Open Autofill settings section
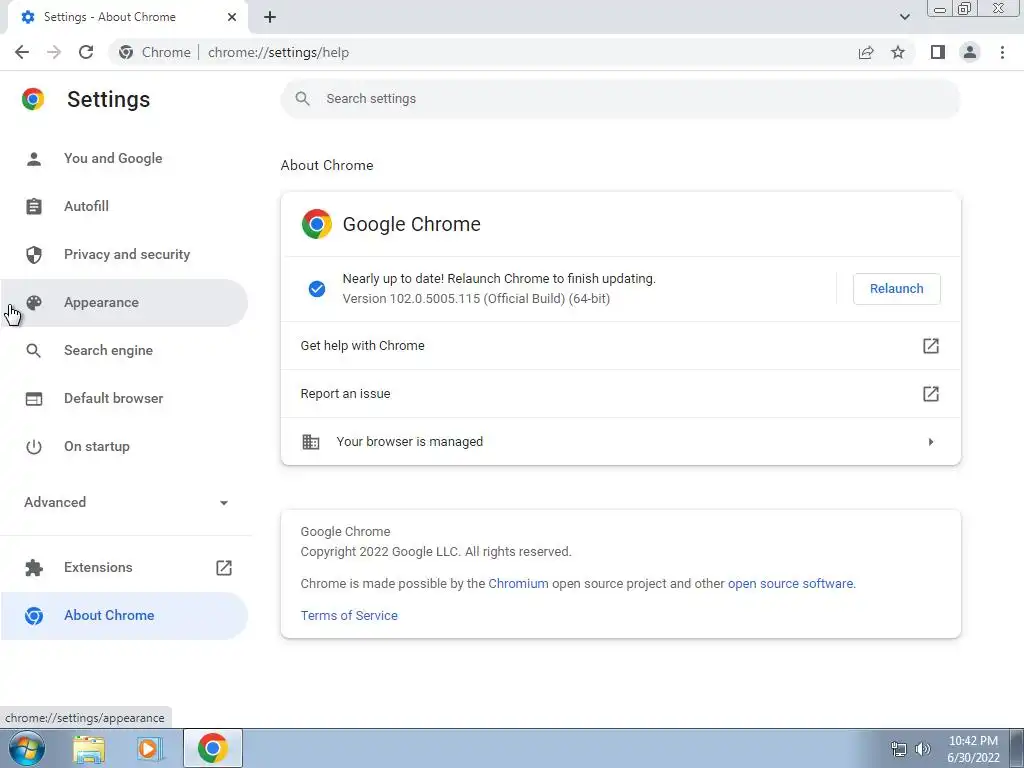 (x=124, y=206)
